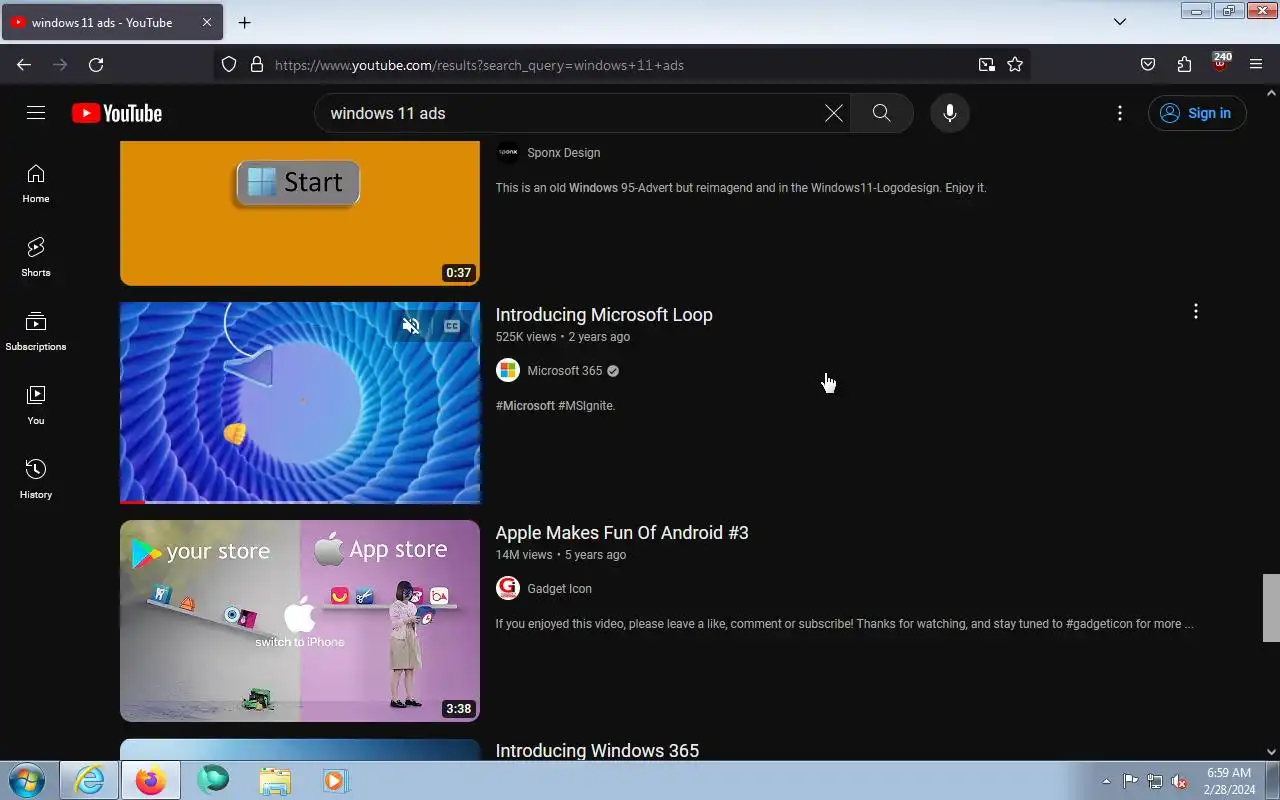Open the Firefox extensions puzzle icon

1184,65
